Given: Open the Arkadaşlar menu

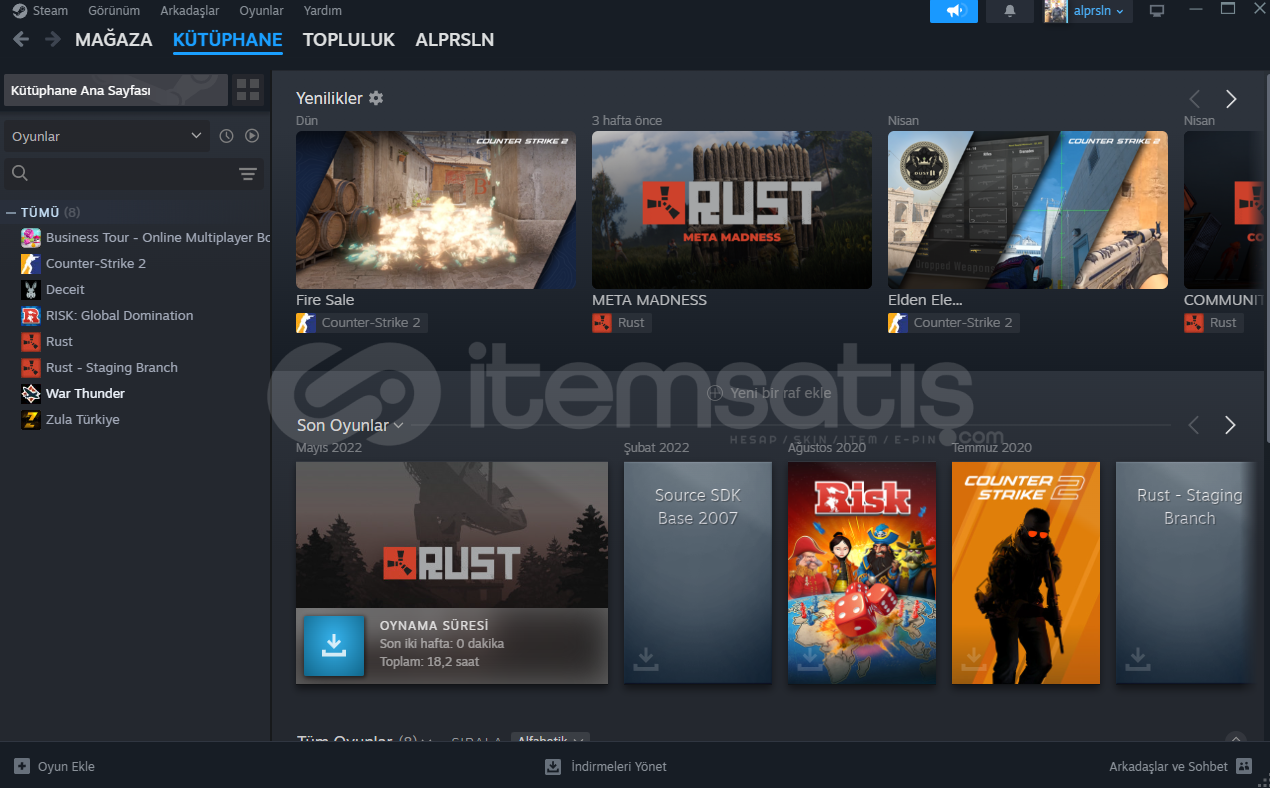Looking at the screenshot, I should (189, 11).
